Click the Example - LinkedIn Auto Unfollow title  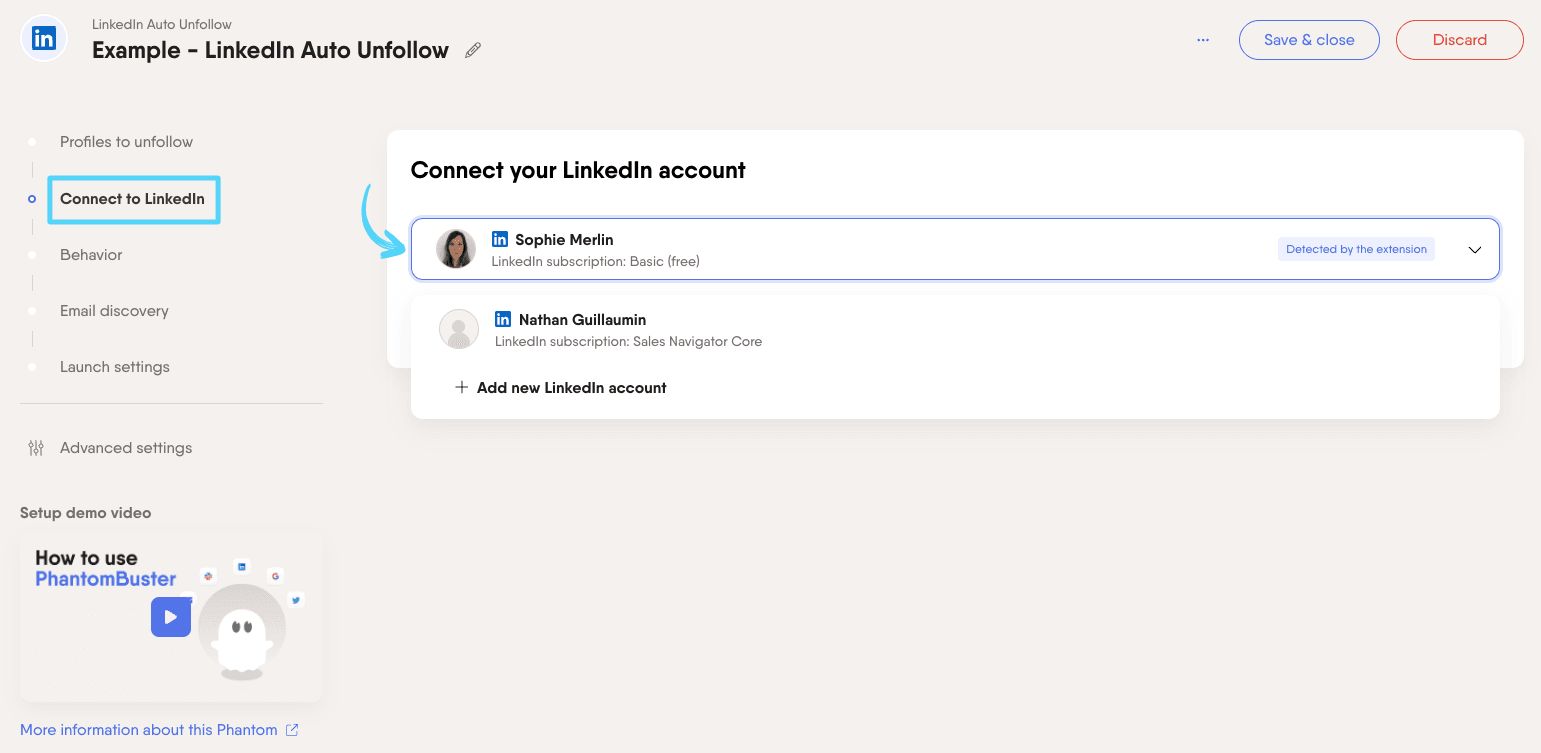(270, 50)
